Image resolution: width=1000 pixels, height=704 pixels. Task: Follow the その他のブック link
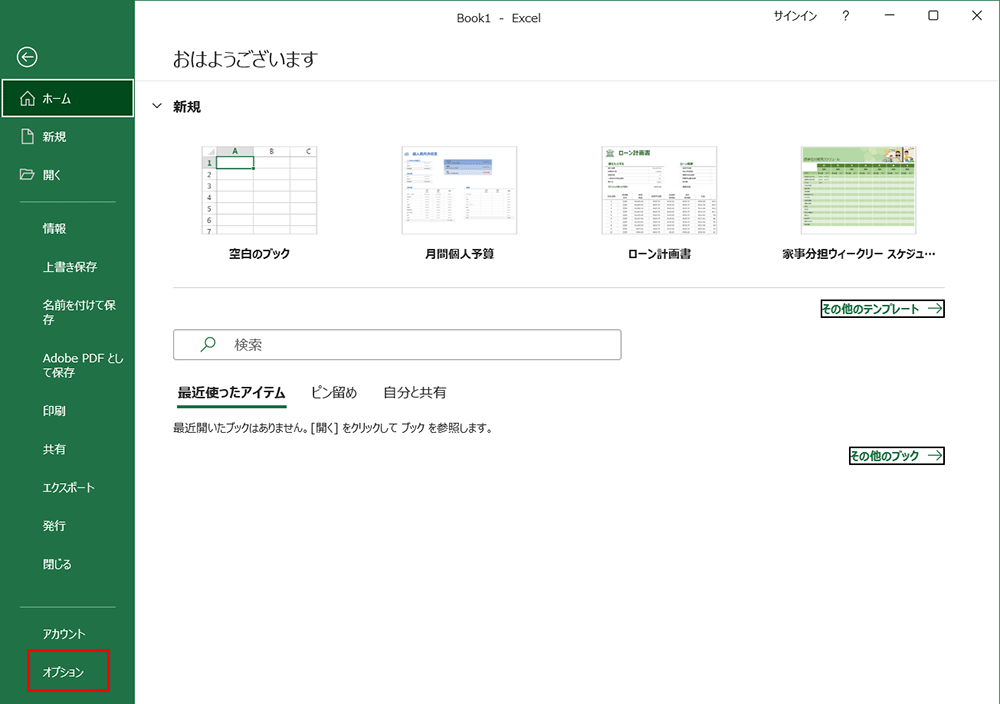coord(896,456)
